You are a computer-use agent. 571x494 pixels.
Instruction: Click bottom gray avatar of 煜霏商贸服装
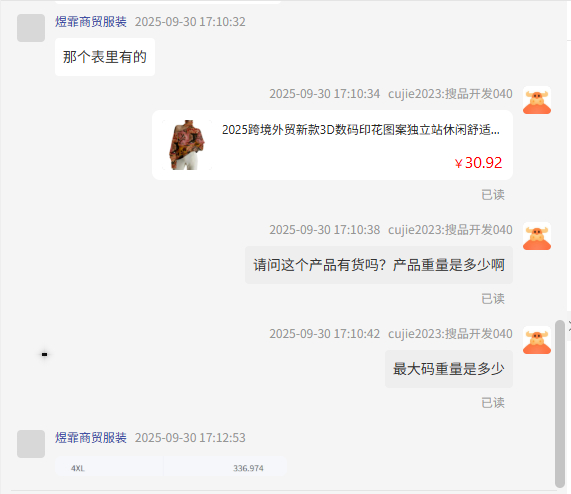pyautogui.click(x=31, y=444)
